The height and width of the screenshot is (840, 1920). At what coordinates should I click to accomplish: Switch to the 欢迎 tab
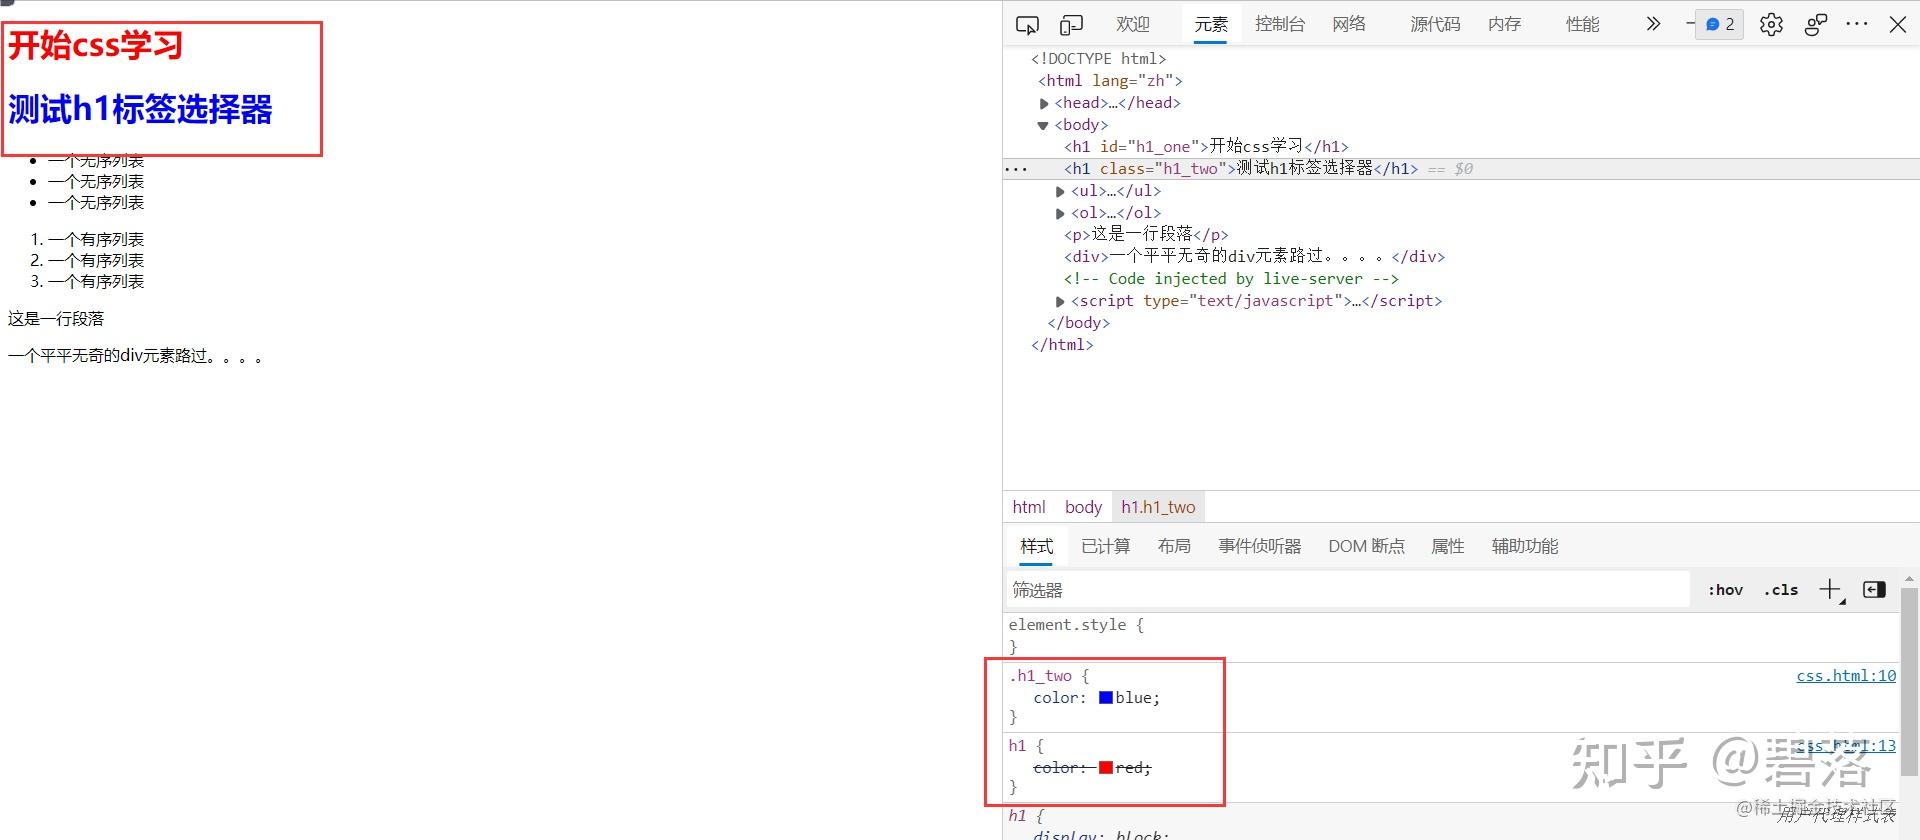pyautogui.click(x=1133, y=24)
